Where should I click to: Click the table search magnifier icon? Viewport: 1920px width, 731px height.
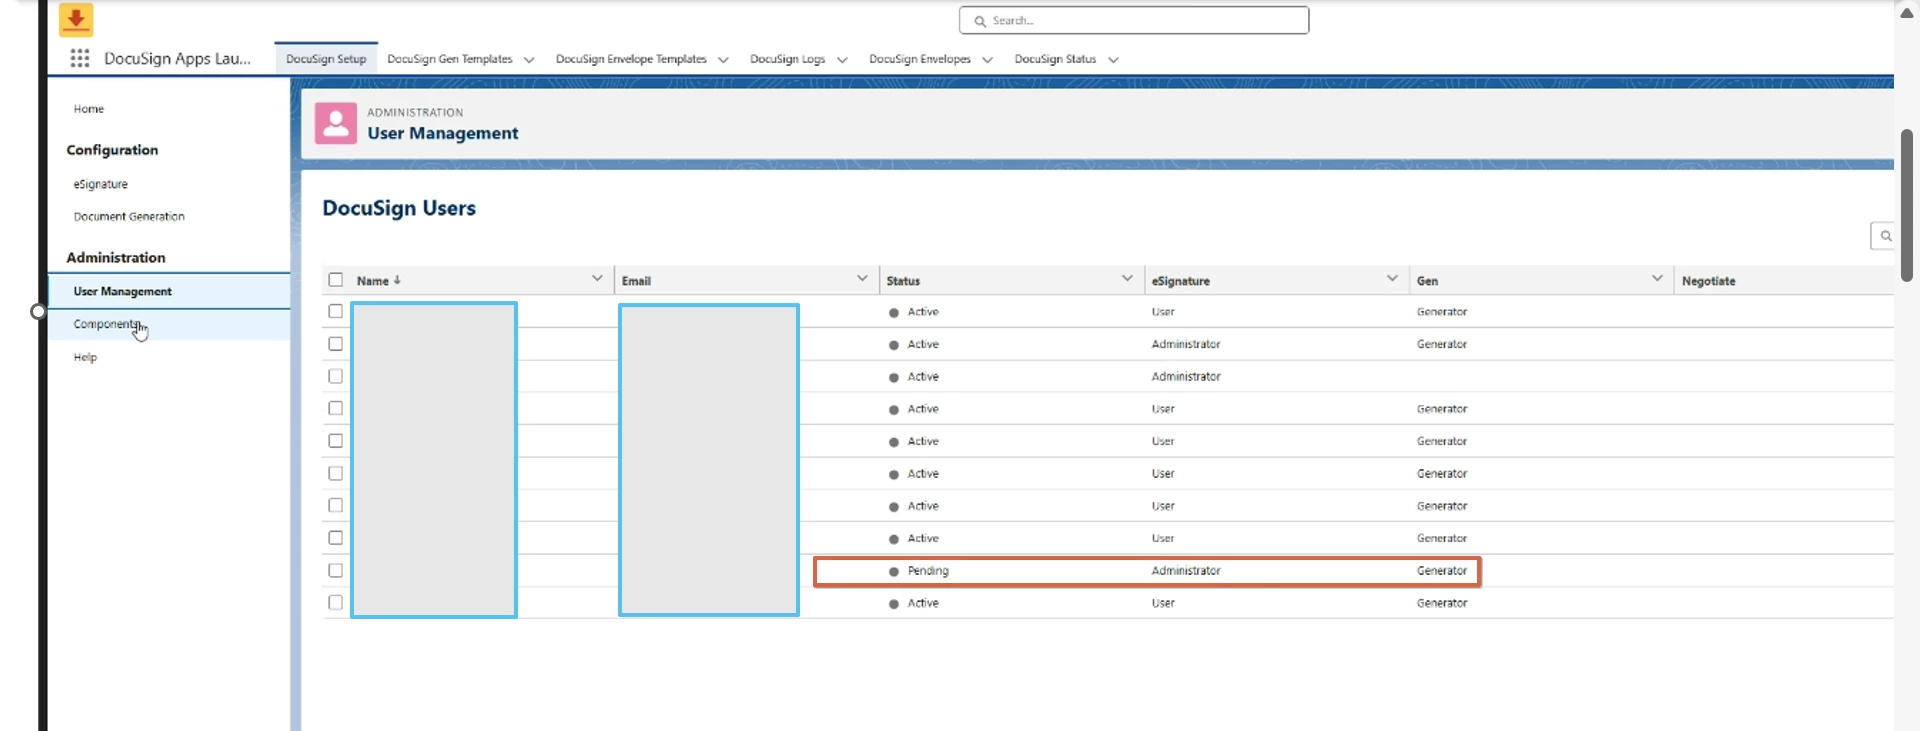(1885, 236)
